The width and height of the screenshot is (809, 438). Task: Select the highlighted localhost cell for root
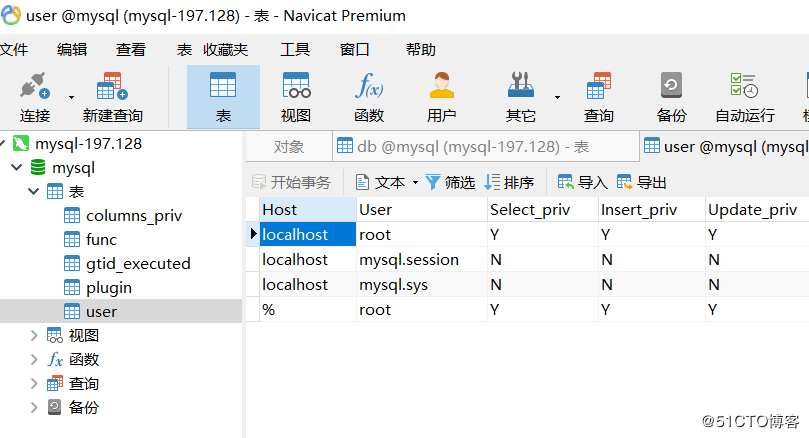click(x=308, y=235)
